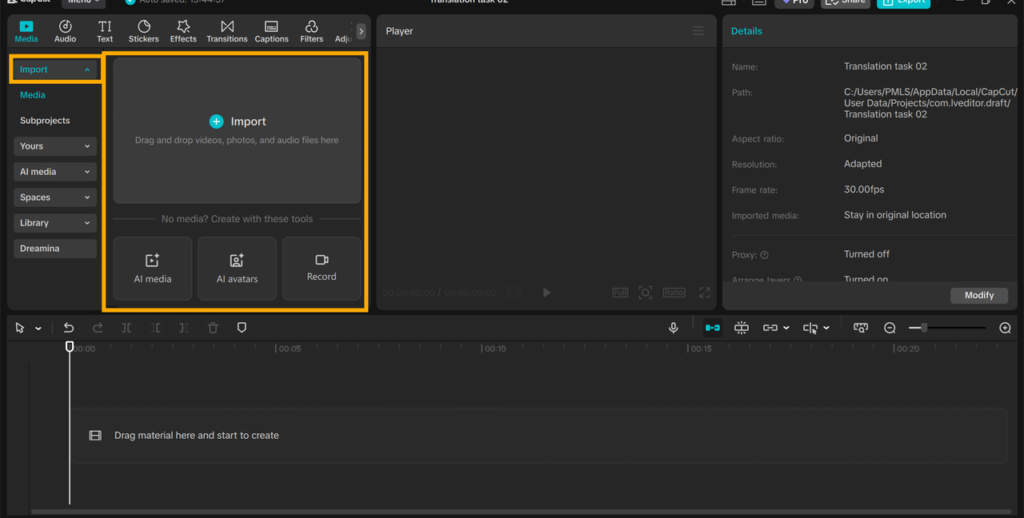This screenshot has width=1024, height=518.
Task: Click the marker shield icon in timeline toolbar
Action: click(x=241, y=328)
